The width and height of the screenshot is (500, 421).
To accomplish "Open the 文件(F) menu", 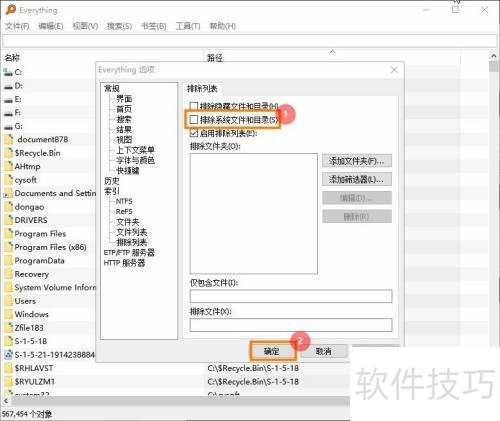I will 17,26.
